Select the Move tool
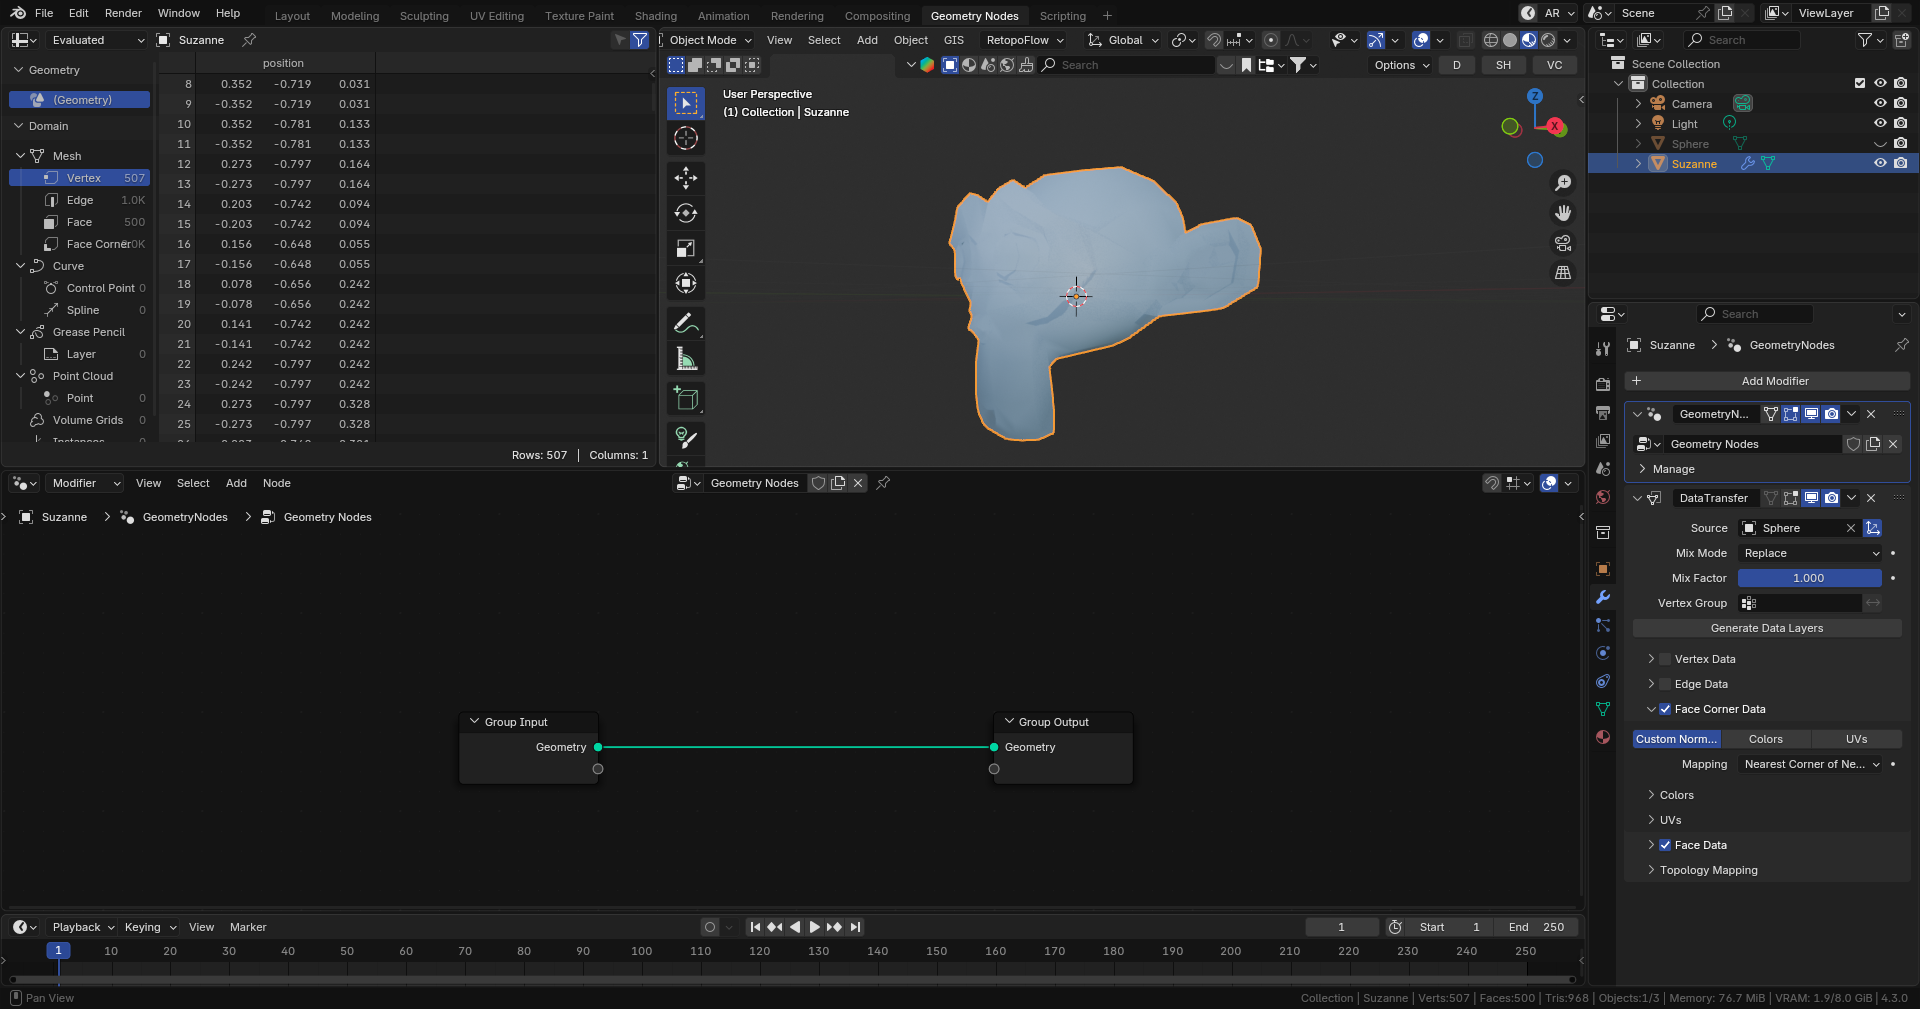The width and height of the screenshot is (1920, 1009). [x=686, y=178]
